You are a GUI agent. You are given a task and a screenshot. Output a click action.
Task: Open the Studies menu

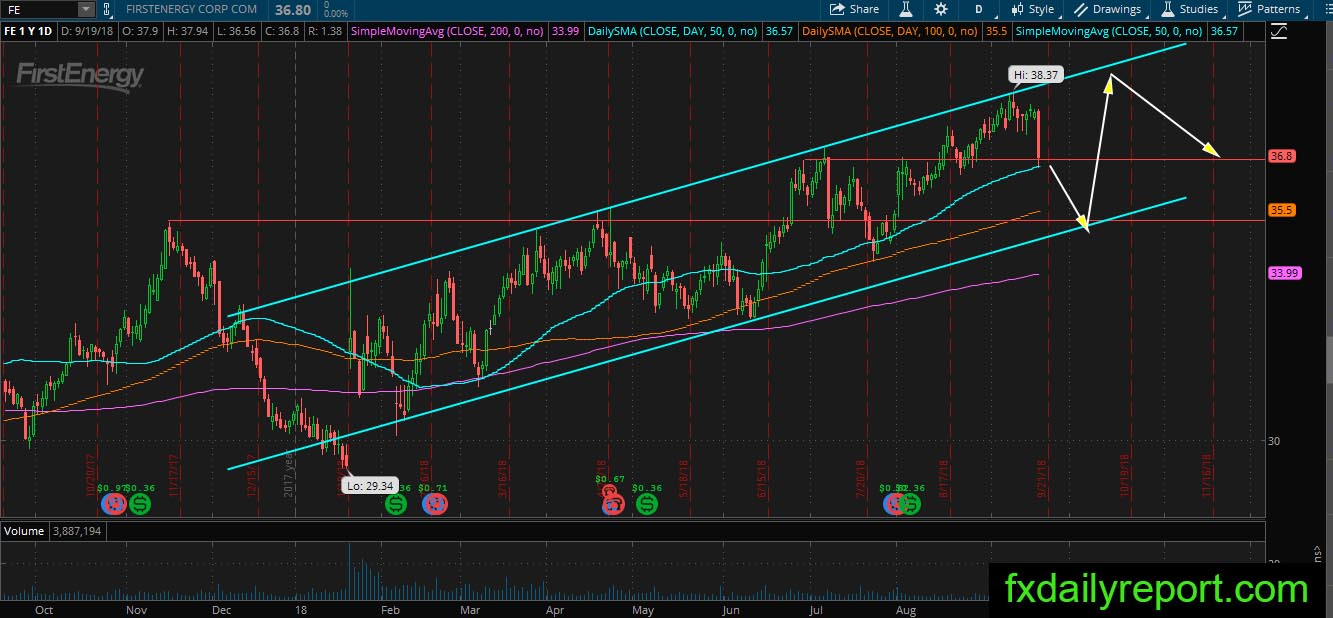click(1190, 9)
